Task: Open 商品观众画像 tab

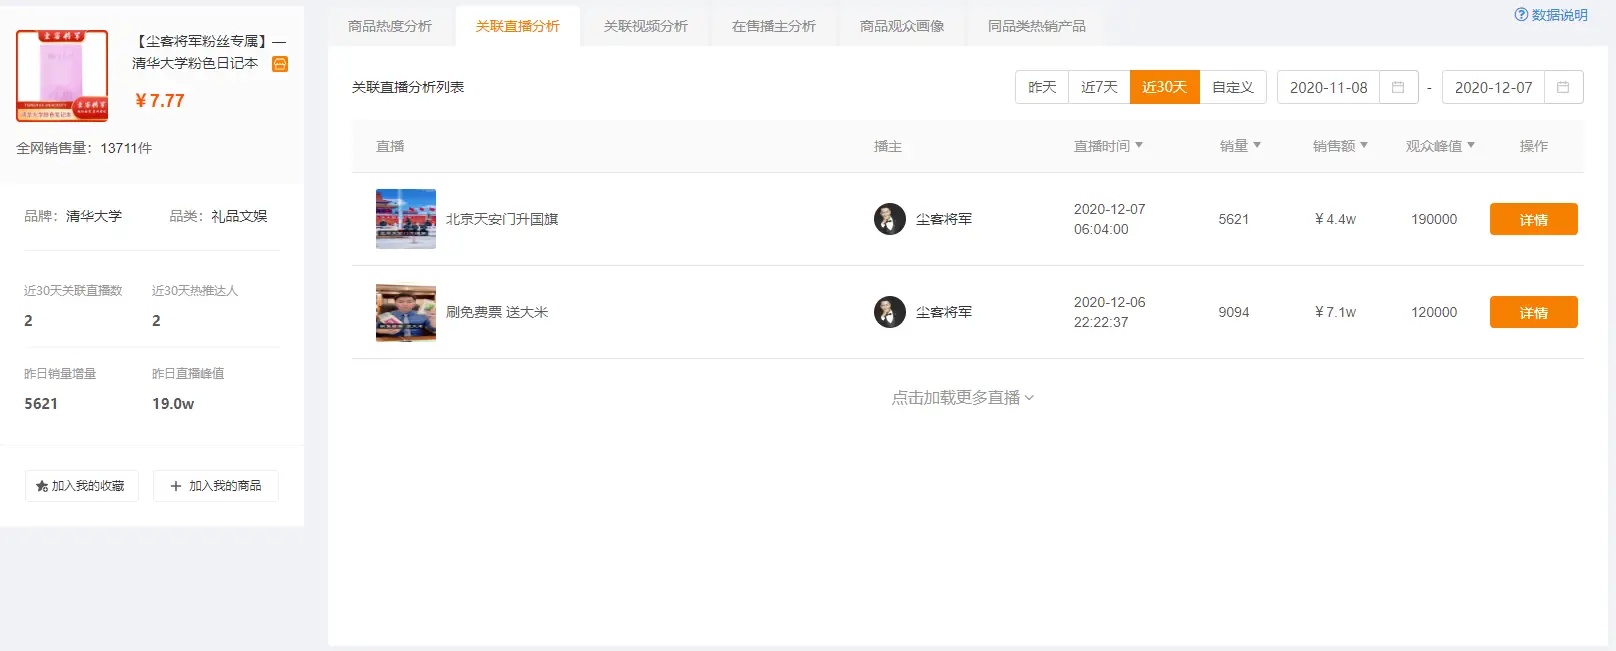Action: 902,26
